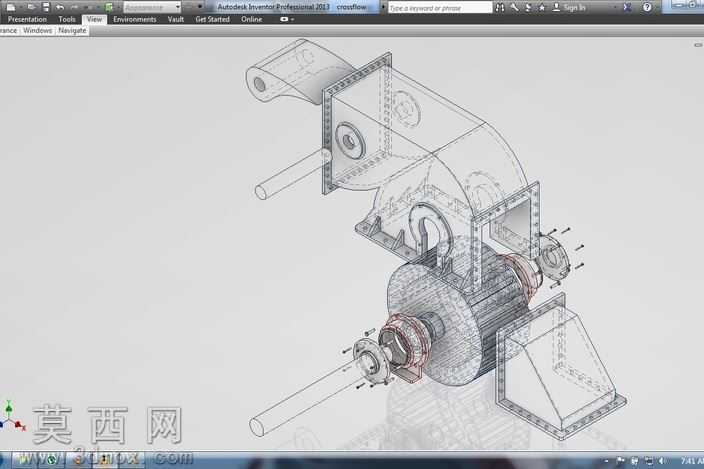704x469 pixels.
Task: Open the Get Started ribbon tab
Action: 212,19
